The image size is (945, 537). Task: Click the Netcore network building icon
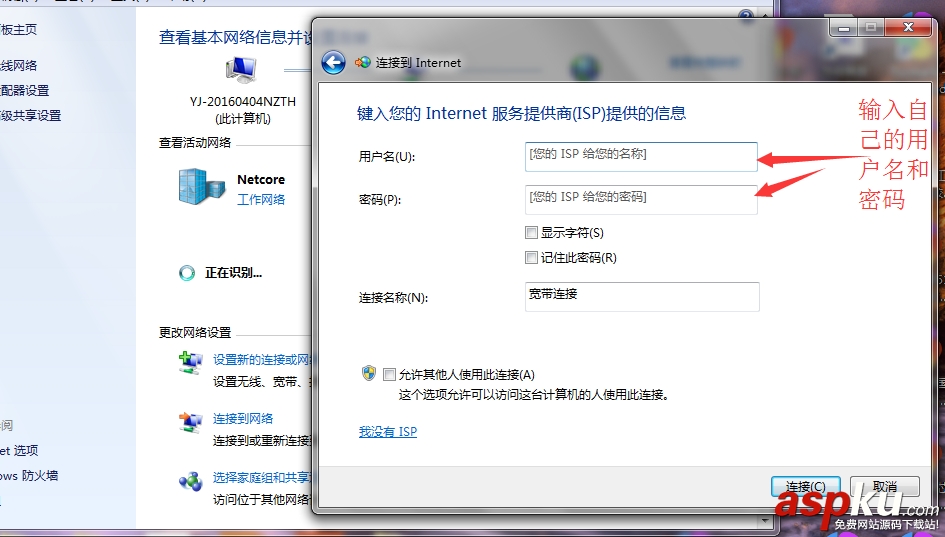(201, 187)
